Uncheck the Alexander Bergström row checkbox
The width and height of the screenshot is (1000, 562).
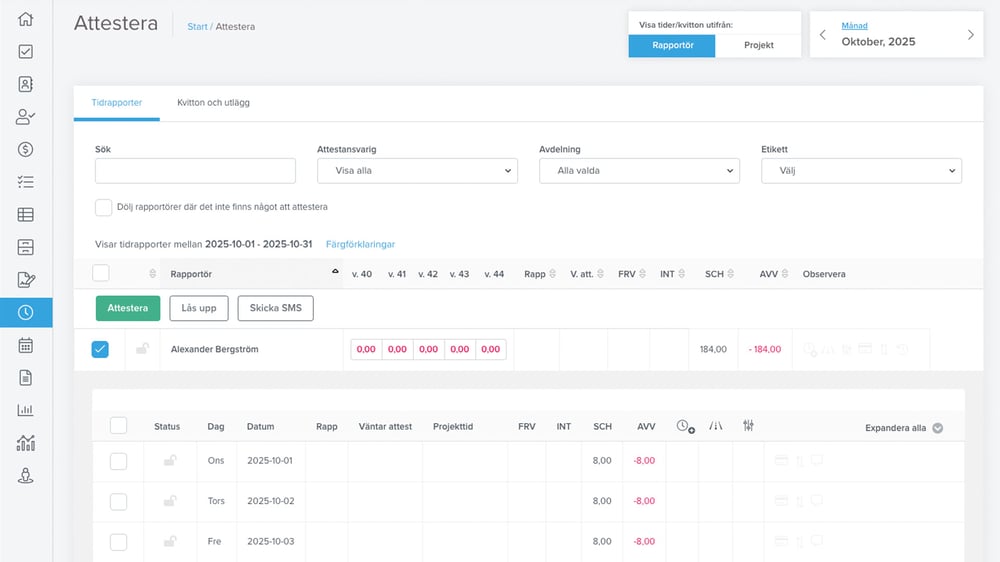pyautogui.click(x=100, y=349)
